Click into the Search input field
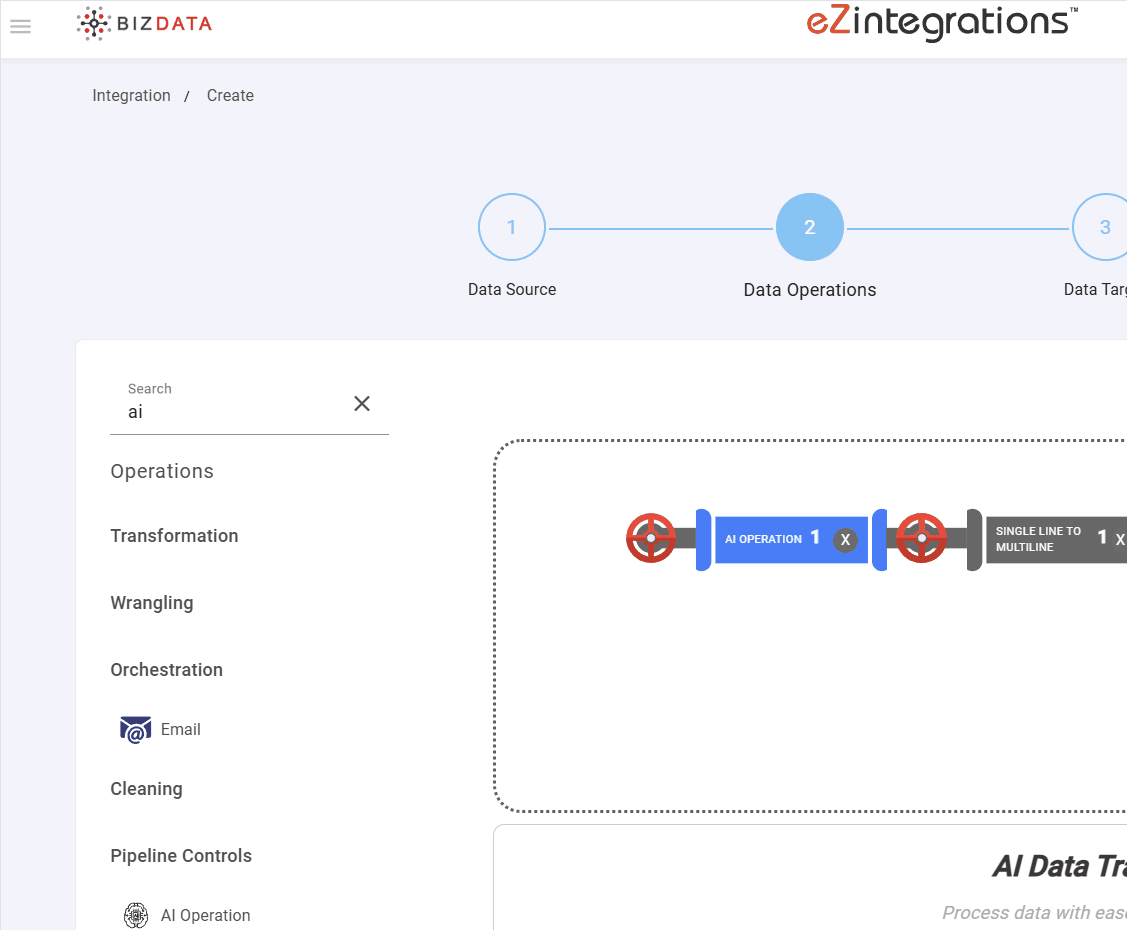1127x930 pixels. click(x=230, y=412)
